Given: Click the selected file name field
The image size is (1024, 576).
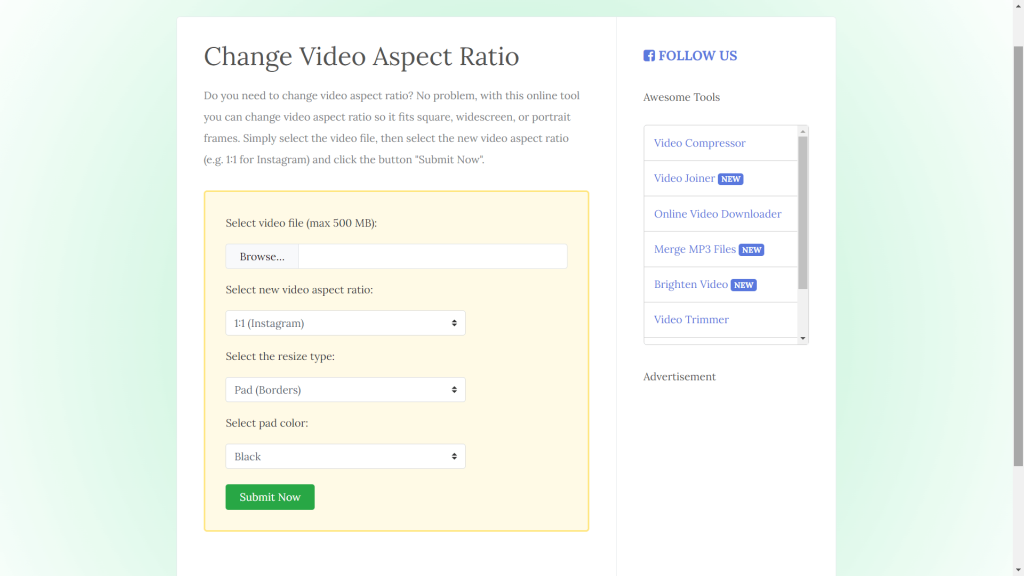Looking at the screenshot, I should tap(432, 257).
